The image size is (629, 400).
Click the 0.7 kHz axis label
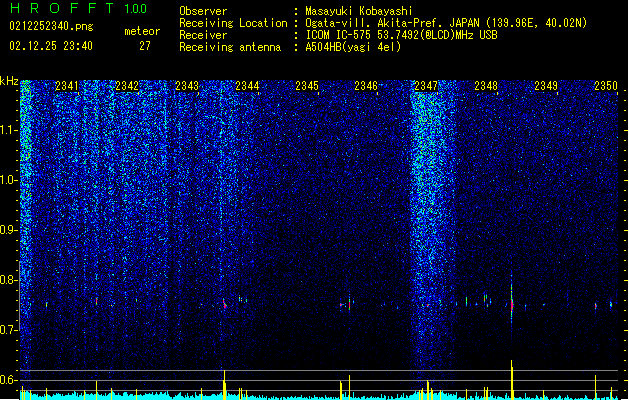tap(9, 330)
